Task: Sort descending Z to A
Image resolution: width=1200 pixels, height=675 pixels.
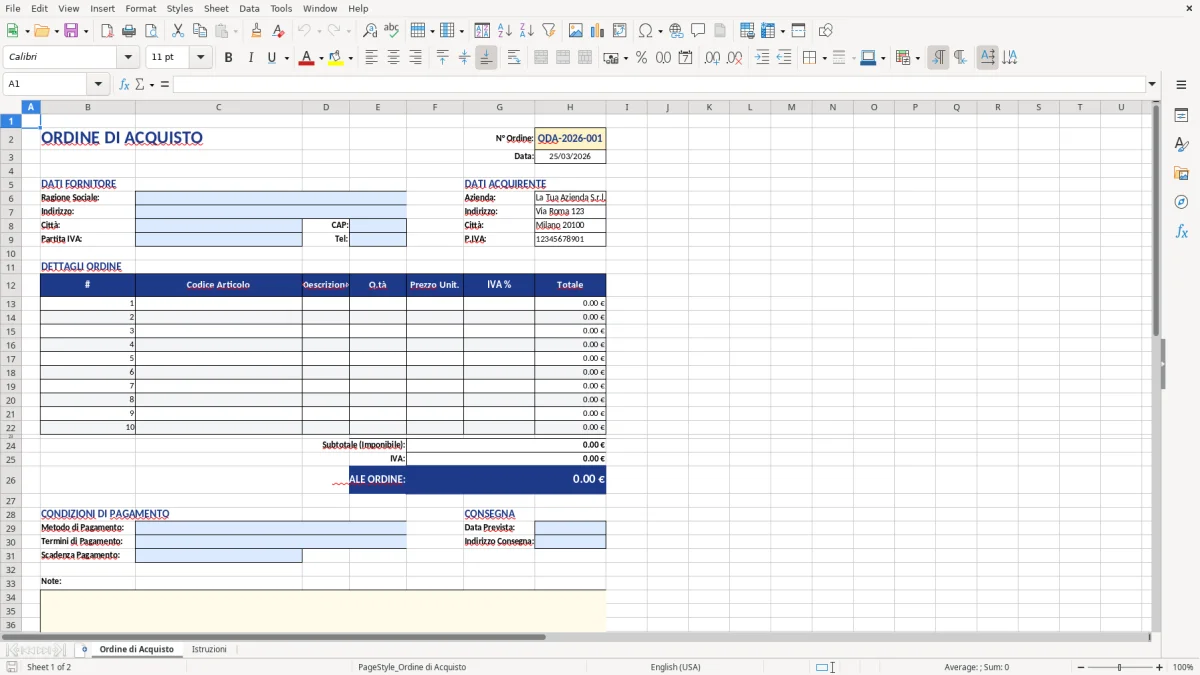Action: (x=526, y=31)
